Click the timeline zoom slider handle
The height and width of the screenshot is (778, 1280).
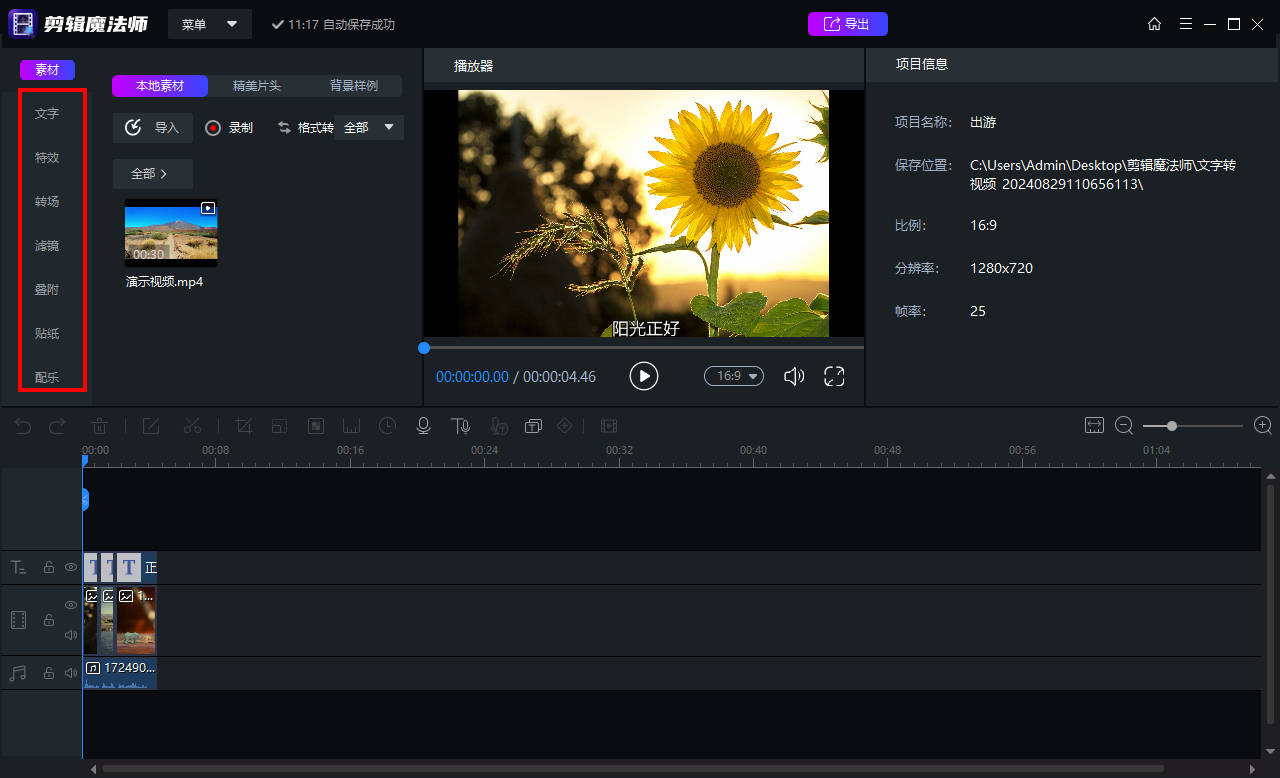tap(1171, 426)
